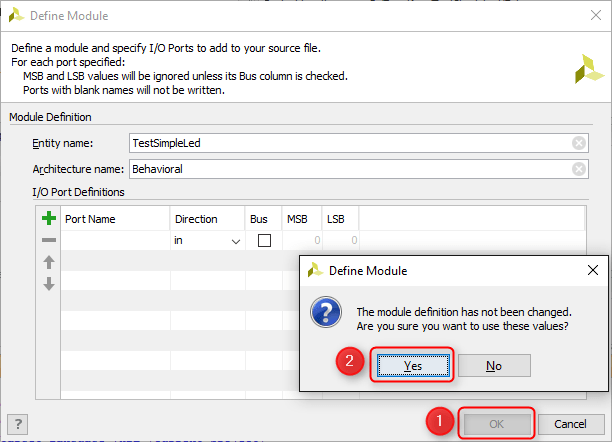
Task: Enable the Bus checkbox for the first port
Action: click(265, 241)
